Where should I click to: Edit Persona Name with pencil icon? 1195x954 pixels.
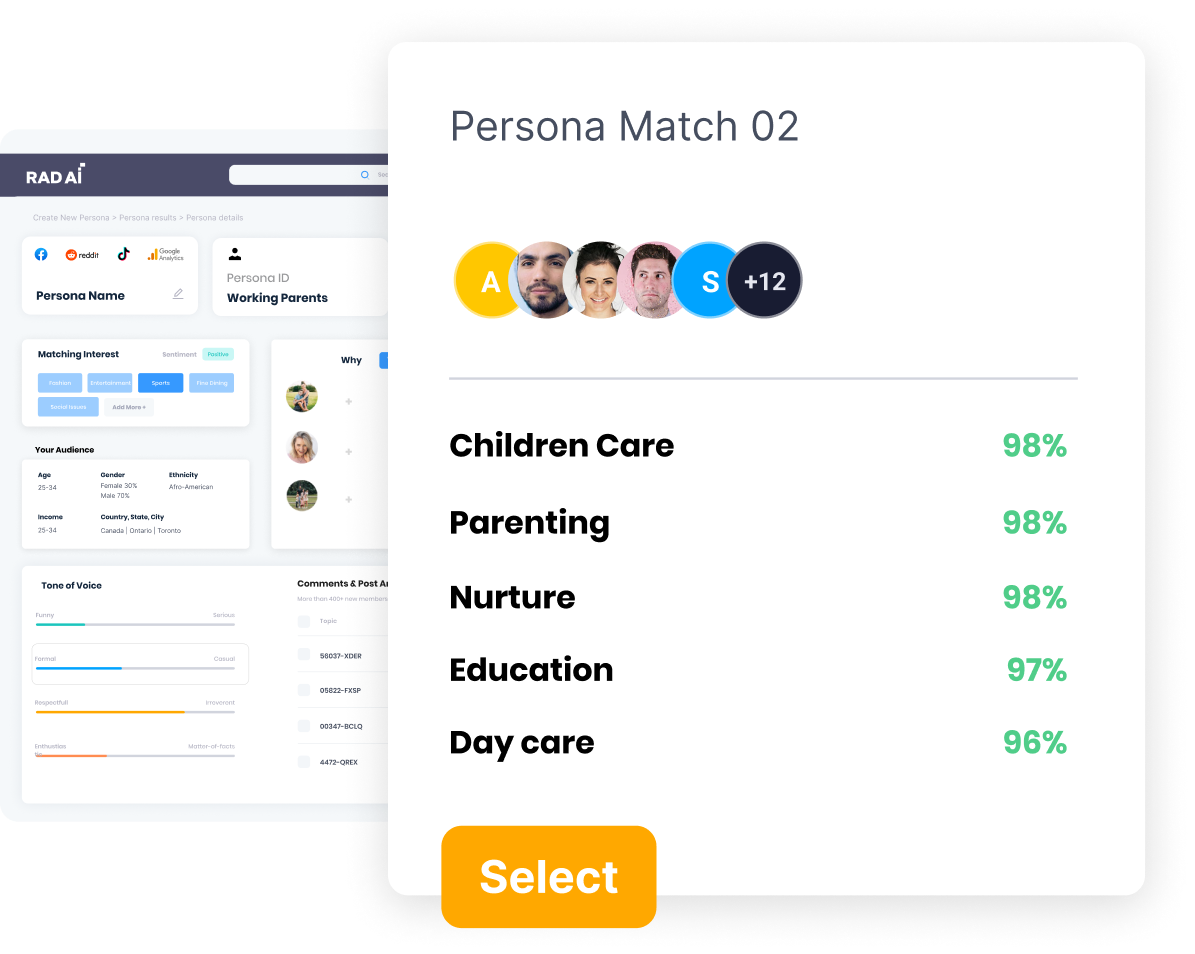(178, 294)
